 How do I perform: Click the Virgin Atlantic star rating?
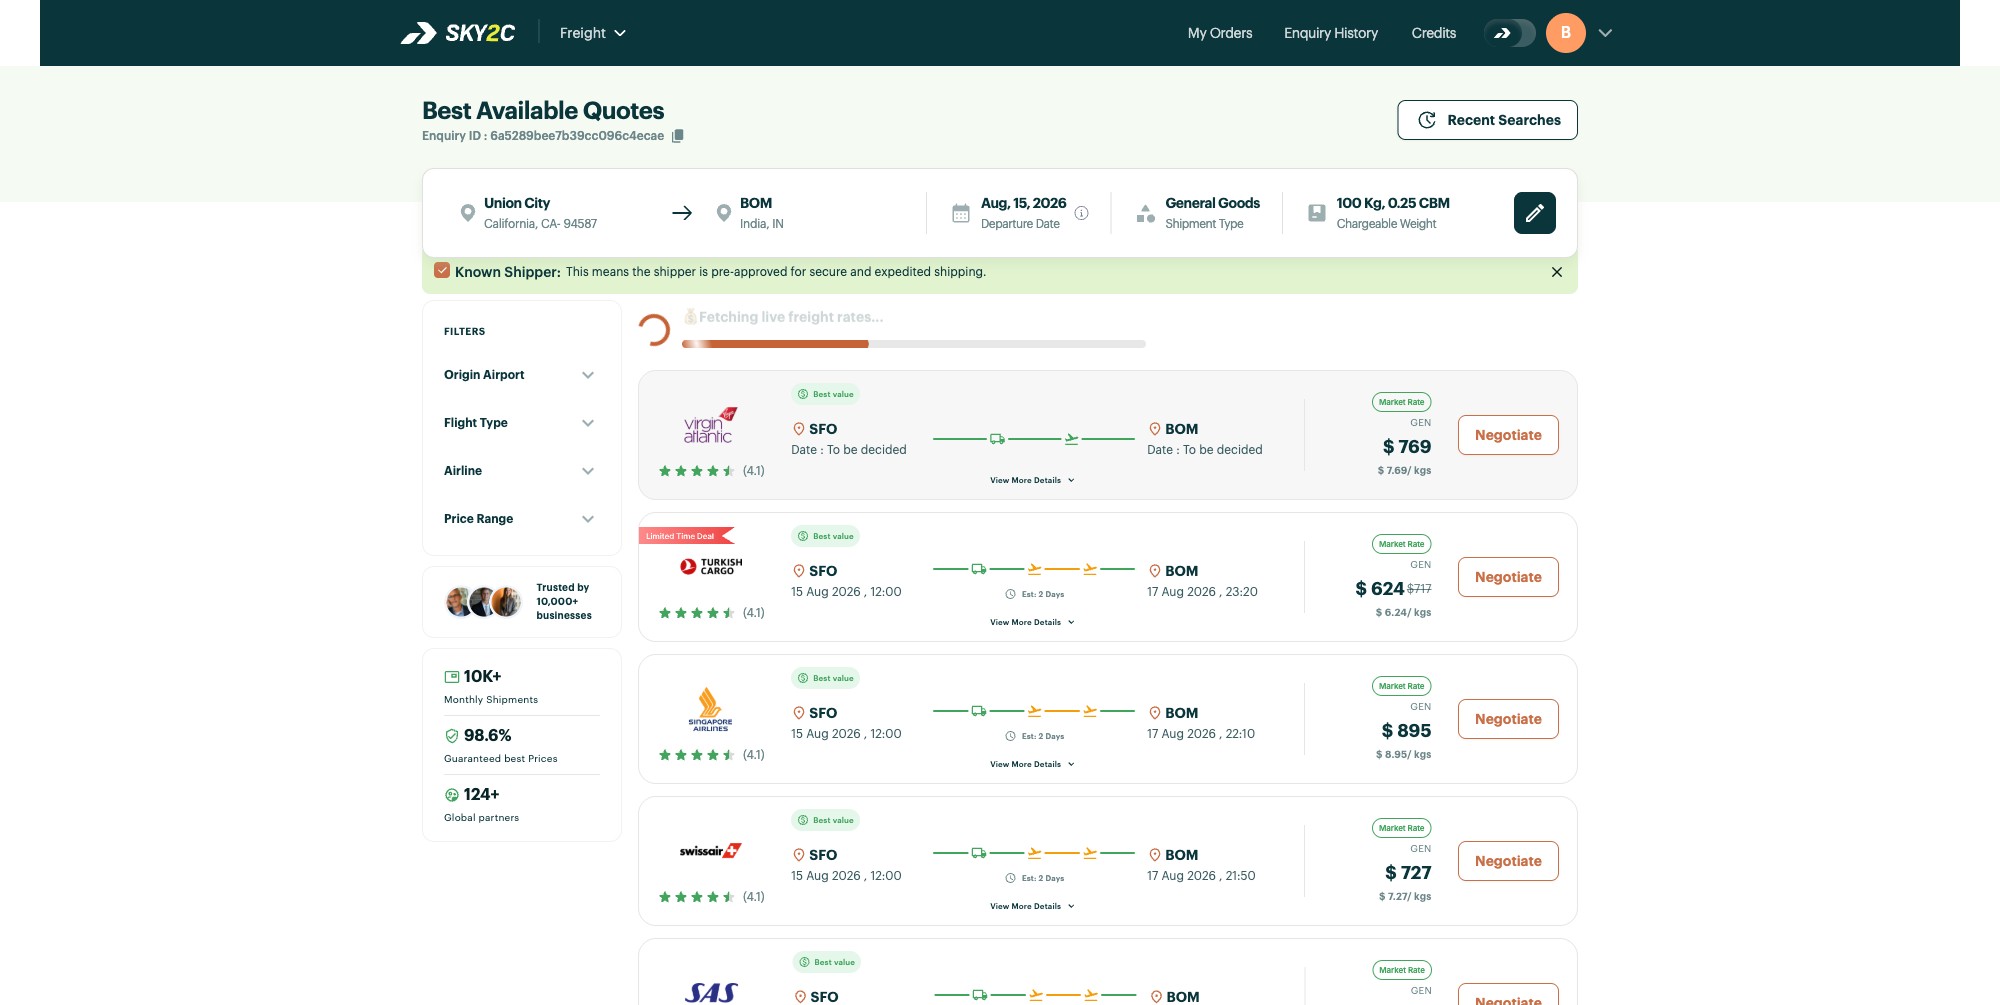coord(697,471)
